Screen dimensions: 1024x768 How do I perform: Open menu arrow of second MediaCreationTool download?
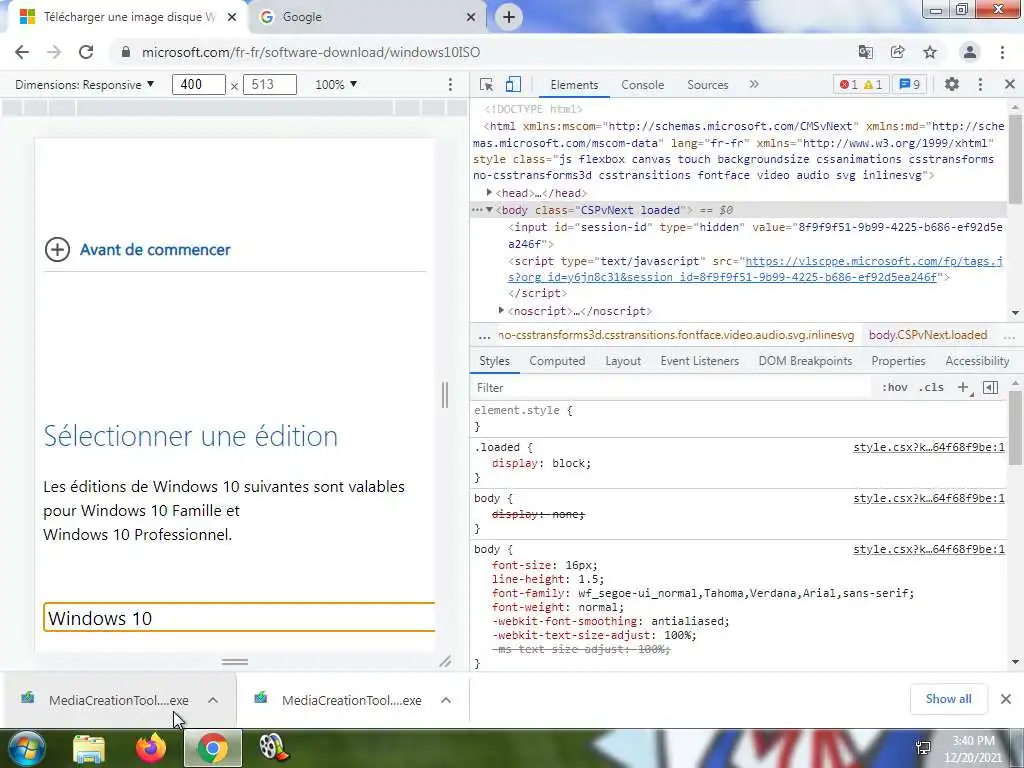coord(446,700)
